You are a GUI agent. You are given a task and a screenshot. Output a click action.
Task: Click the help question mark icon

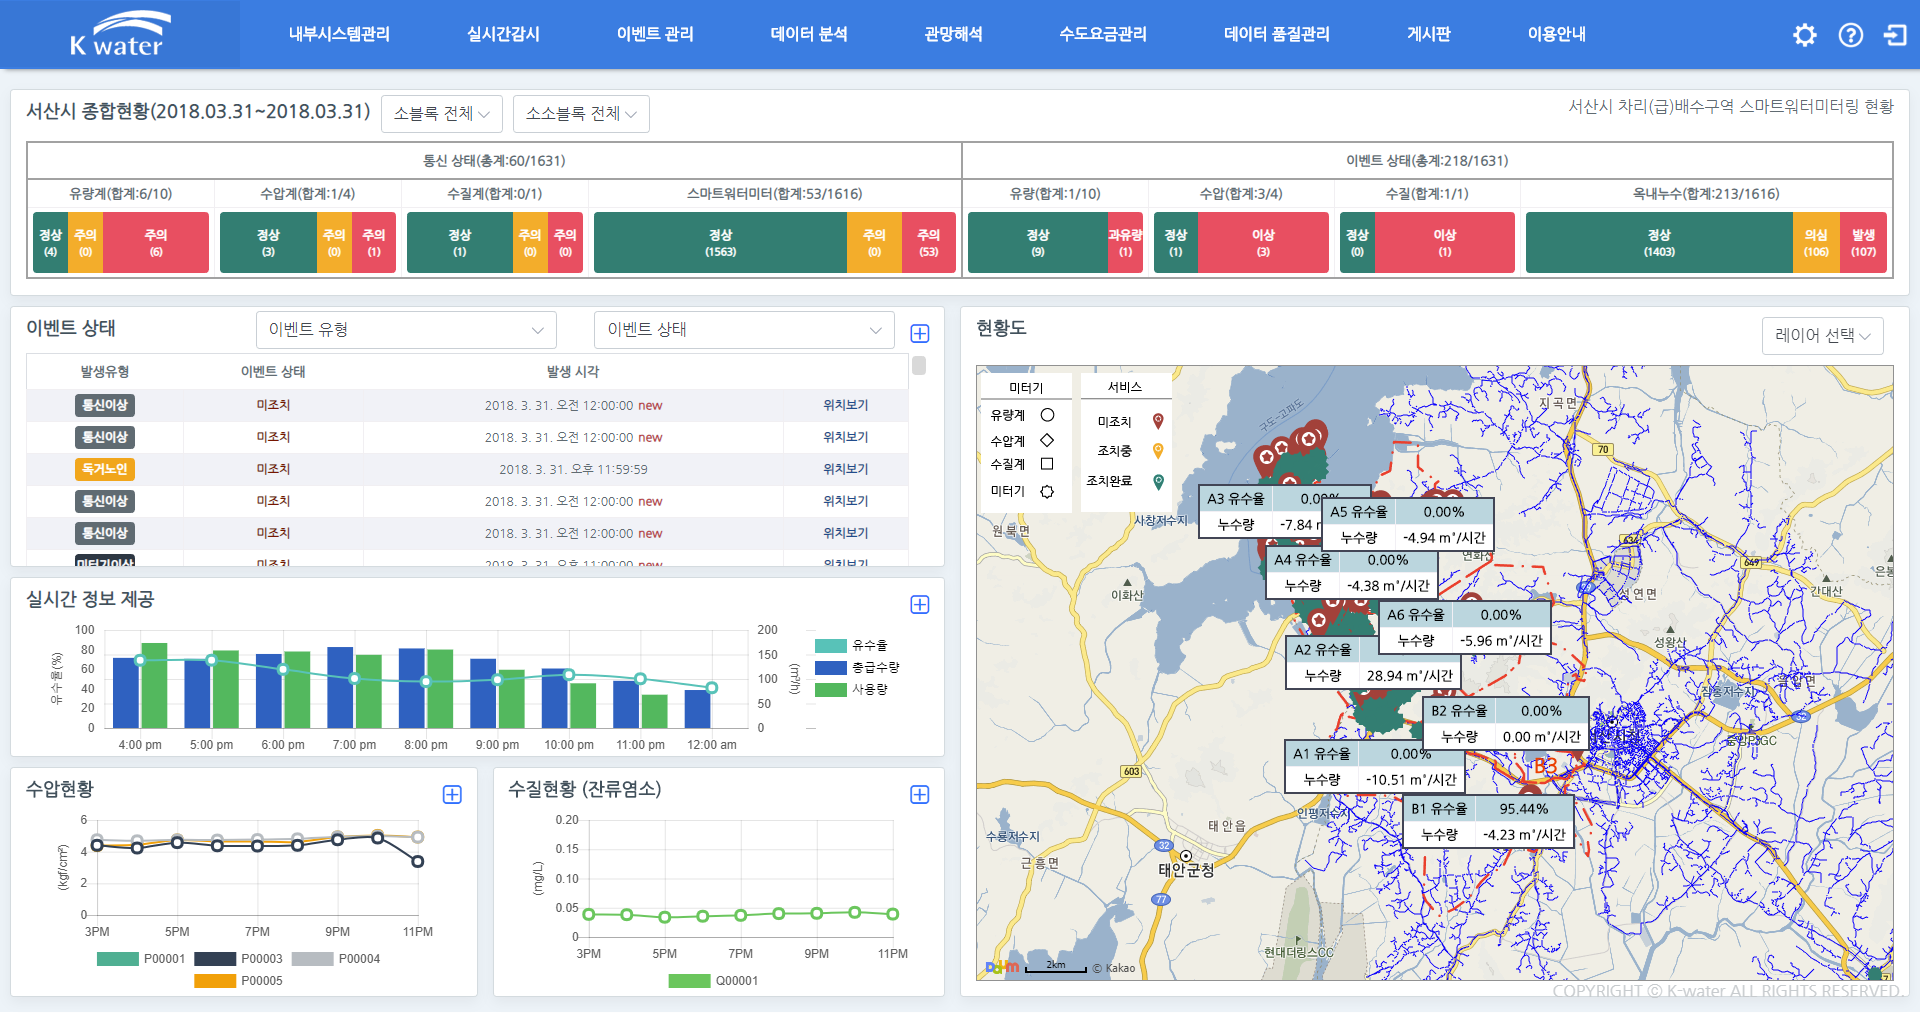point(1851,35)
